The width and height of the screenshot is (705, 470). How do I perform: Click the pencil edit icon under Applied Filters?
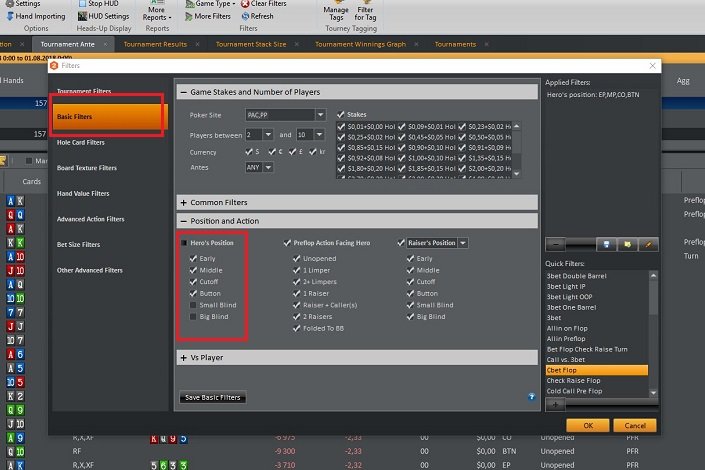tap(649, 244)
